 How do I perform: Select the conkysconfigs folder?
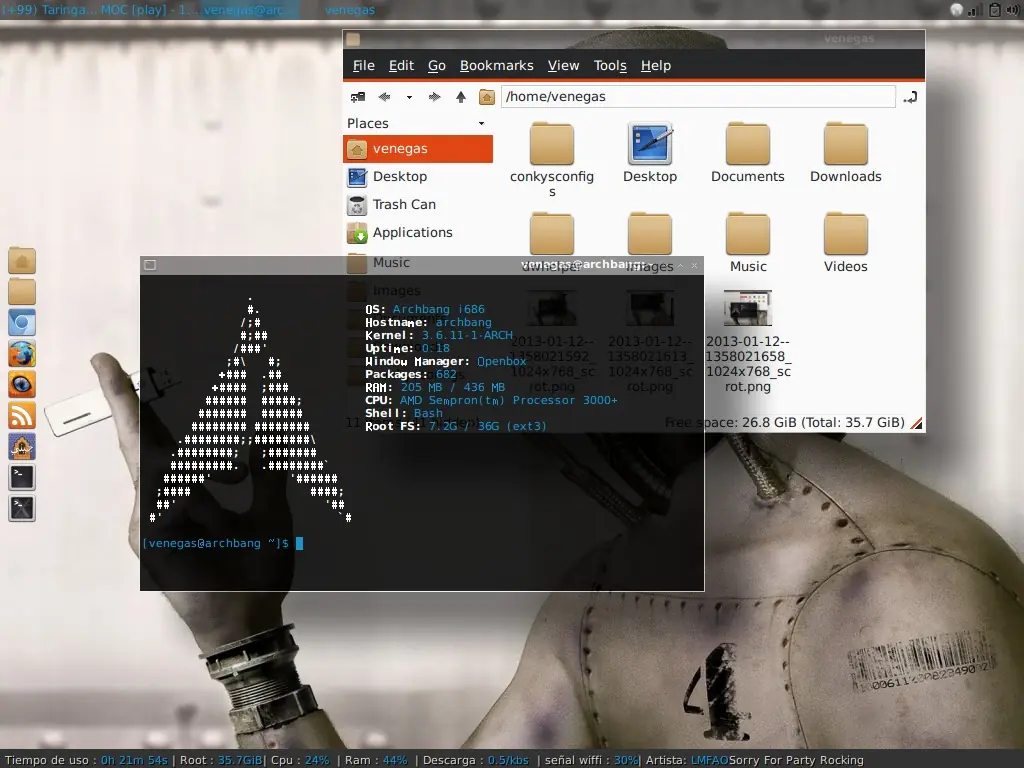(552, 159)
